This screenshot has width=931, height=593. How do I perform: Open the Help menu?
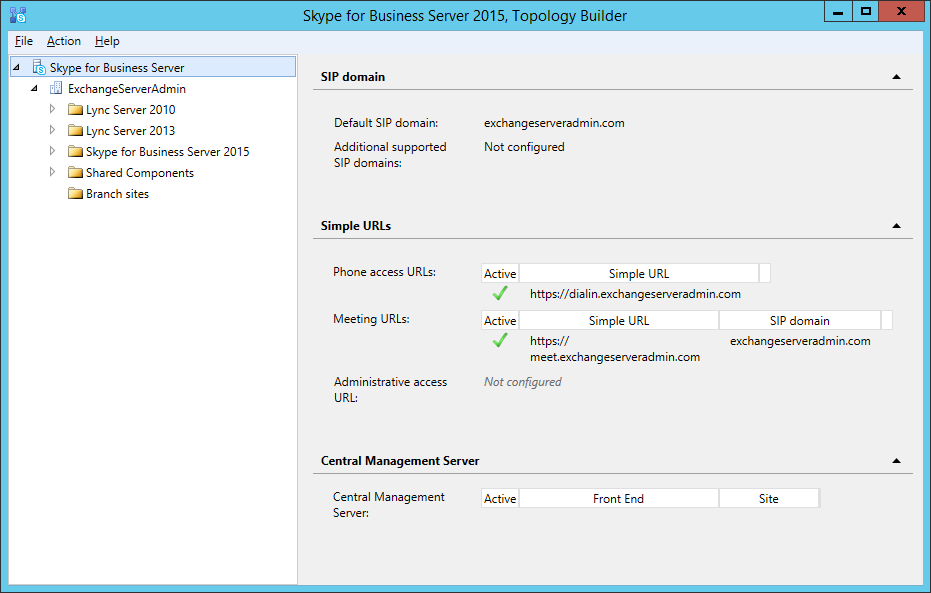pos(107,41)
